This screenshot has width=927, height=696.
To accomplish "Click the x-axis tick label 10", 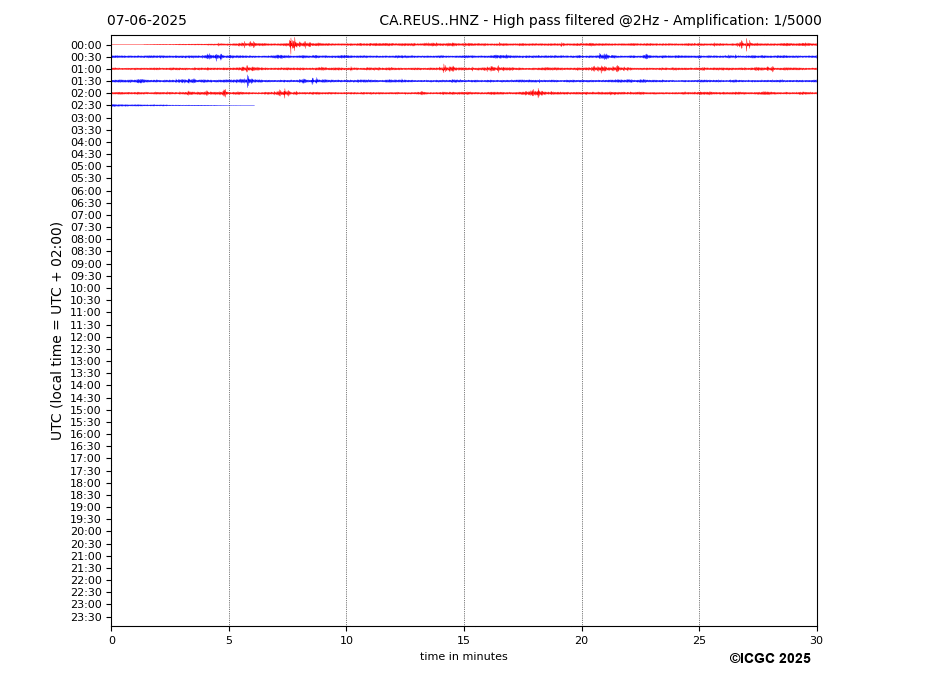I will pos(346,640).
